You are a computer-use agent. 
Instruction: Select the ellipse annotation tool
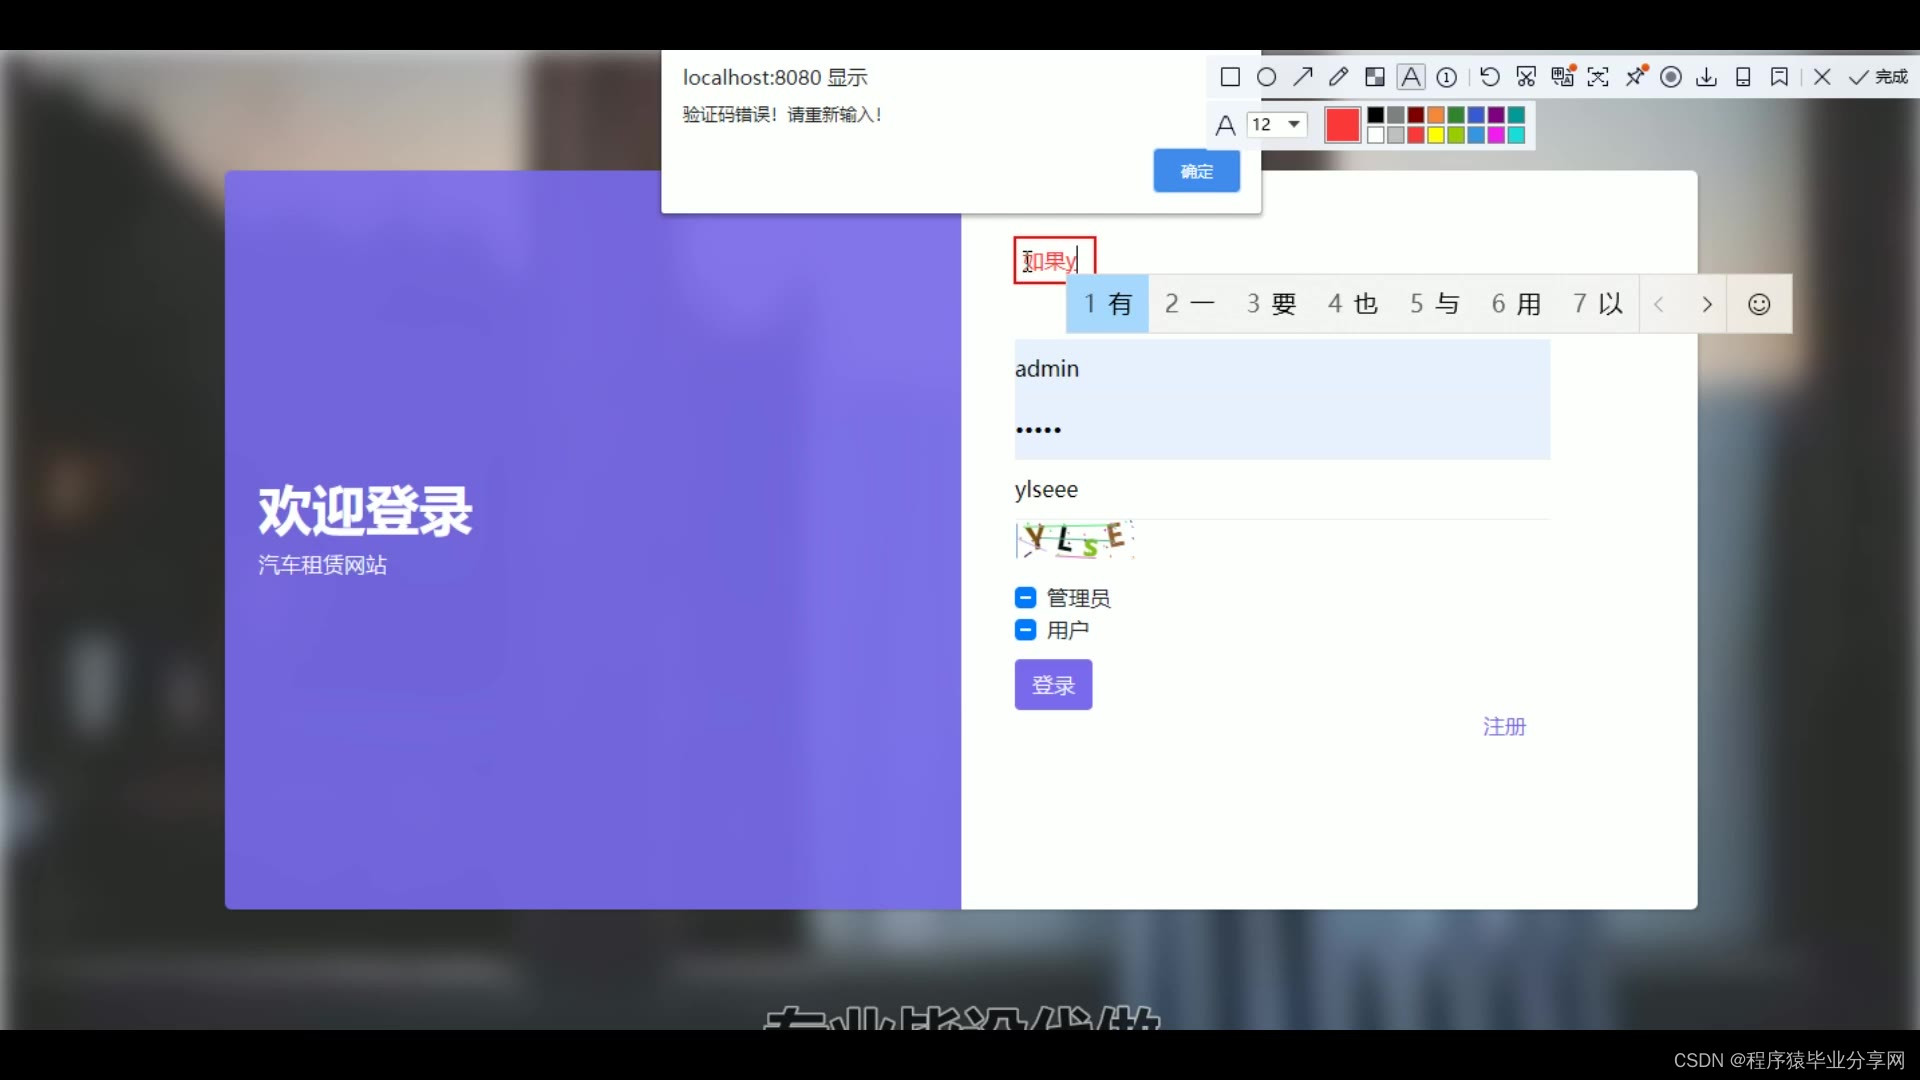pyautogui.click(x=1266, y=77)
